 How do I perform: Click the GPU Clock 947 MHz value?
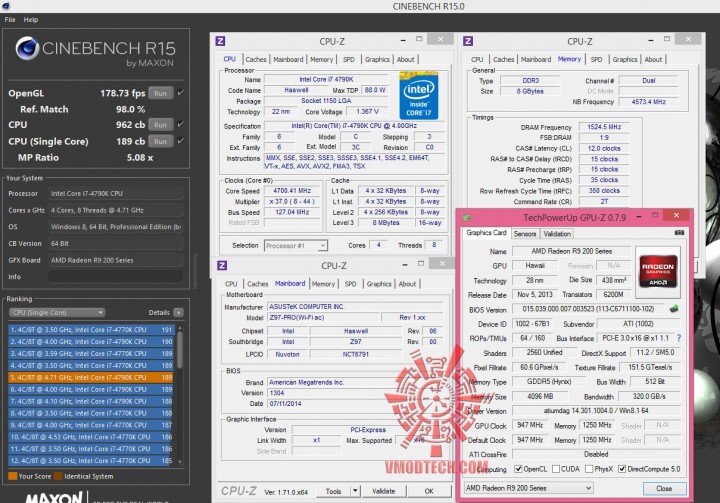530,425
